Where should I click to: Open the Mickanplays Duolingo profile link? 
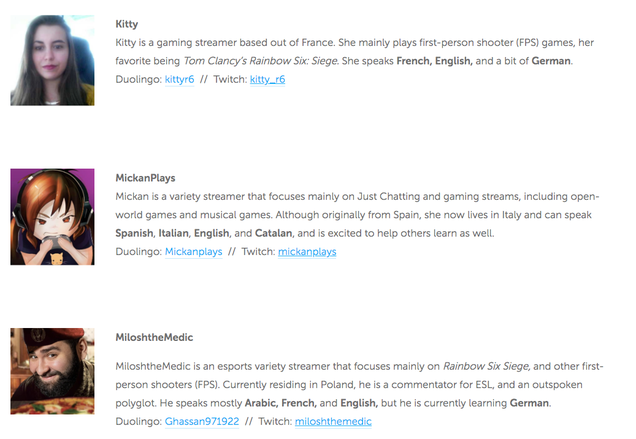193,252
